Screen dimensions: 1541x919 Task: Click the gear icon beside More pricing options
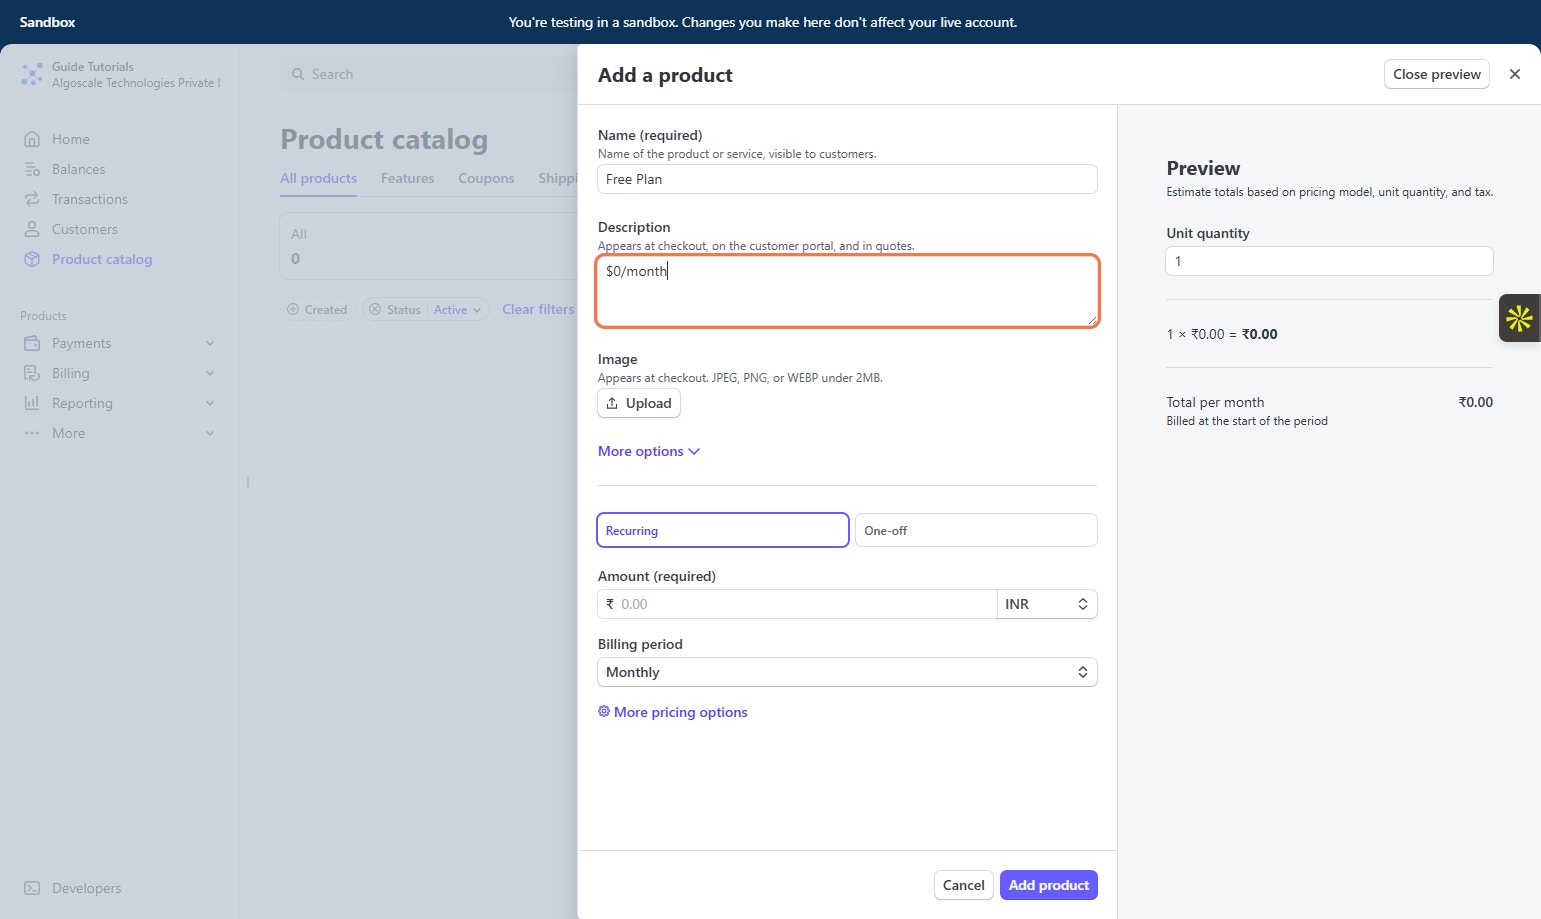[604, 711]
